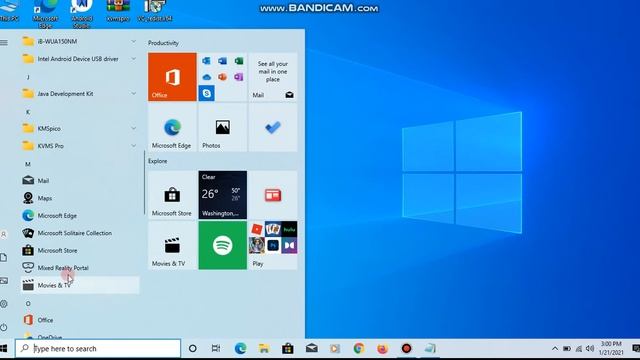Open Microsoft Solitaire Collection in app list
The height and width of the screenshot is (360, 640).
tap(80, 233)
